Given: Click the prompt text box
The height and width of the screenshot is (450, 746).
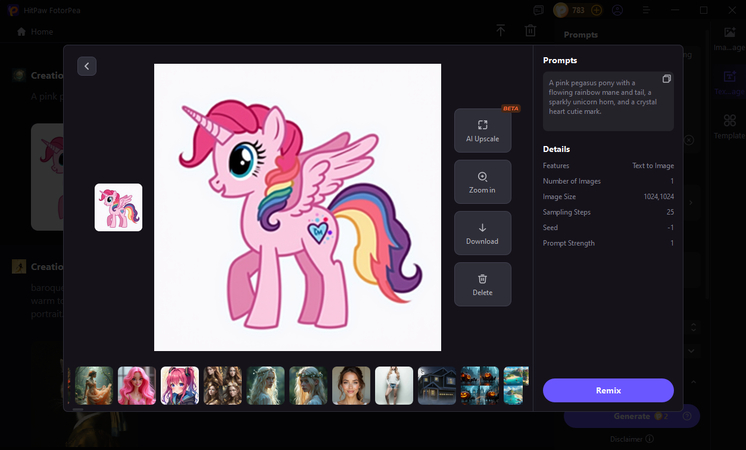Looking at the screenshot, I should coord(608,101).
